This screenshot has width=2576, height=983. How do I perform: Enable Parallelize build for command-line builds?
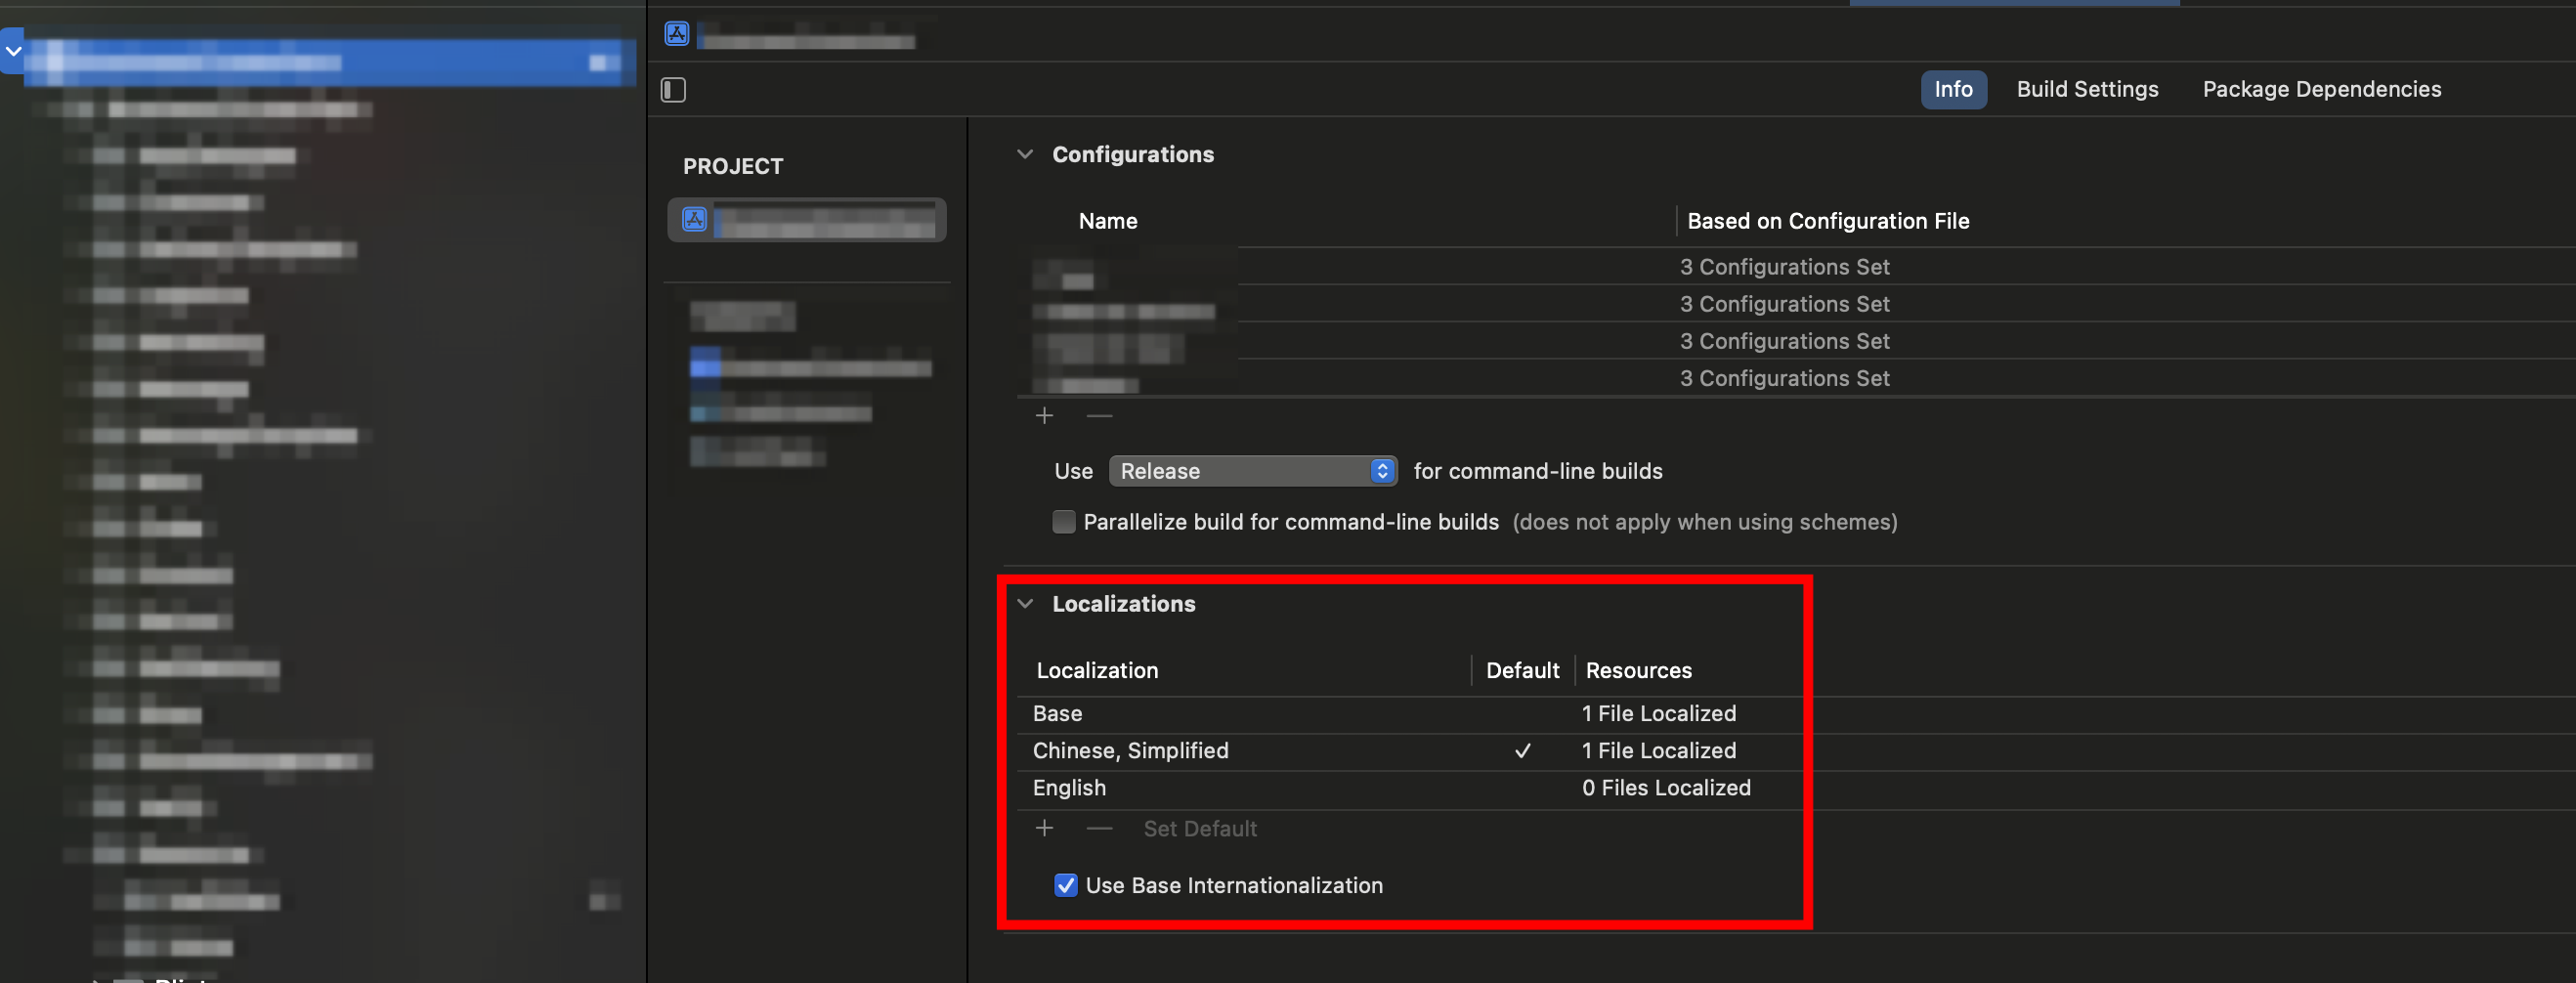point(1063,522)
